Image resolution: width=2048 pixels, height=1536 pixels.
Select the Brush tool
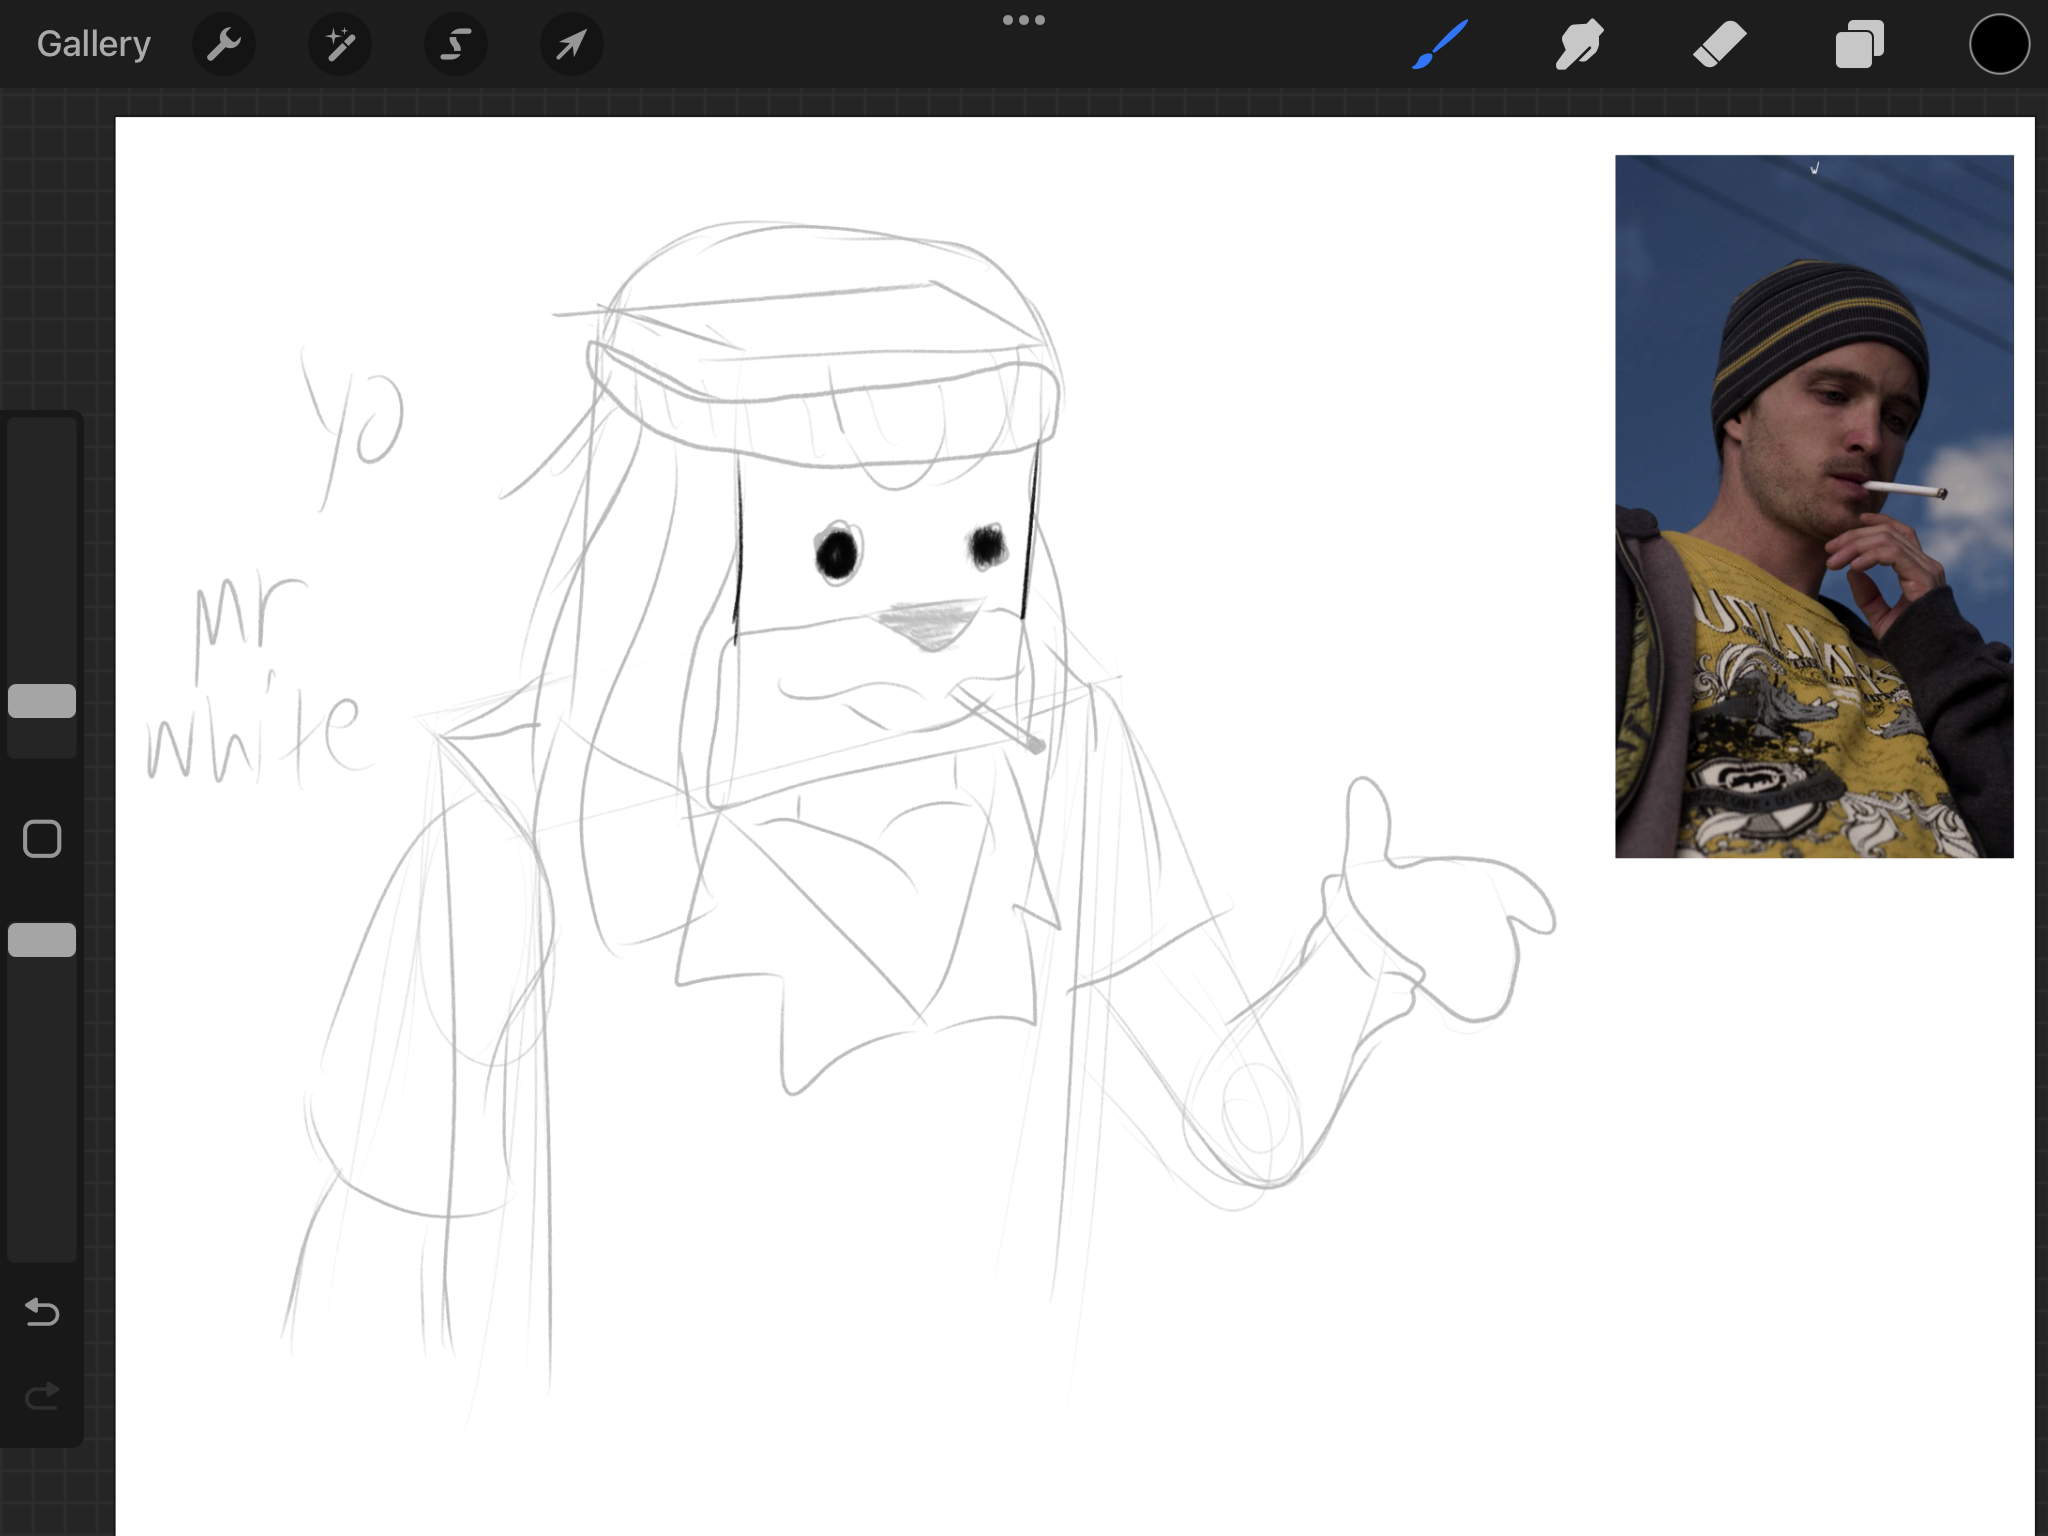(x=1440, y=44)
